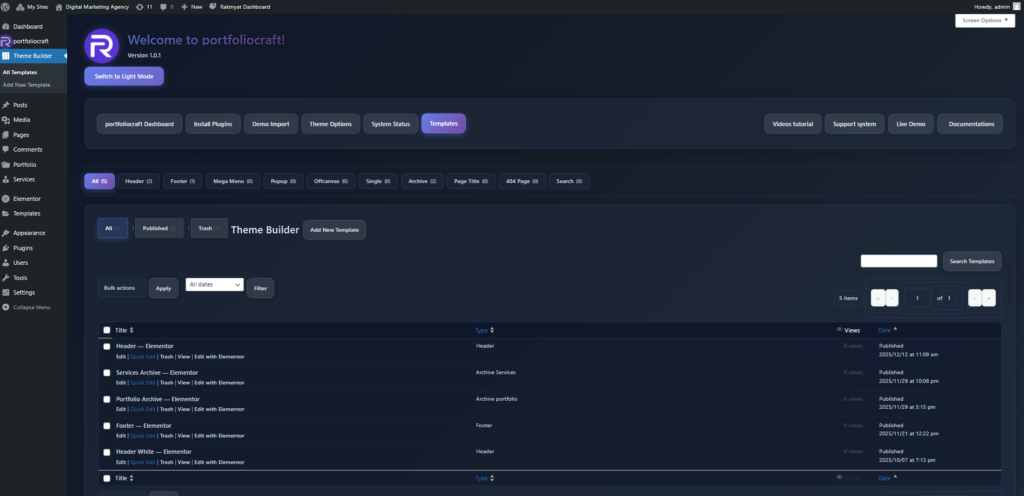Viewport: 1024px width, 496px height.
Task: Click the portfoliocraft round logo
Action: click(x=101, y=47)
